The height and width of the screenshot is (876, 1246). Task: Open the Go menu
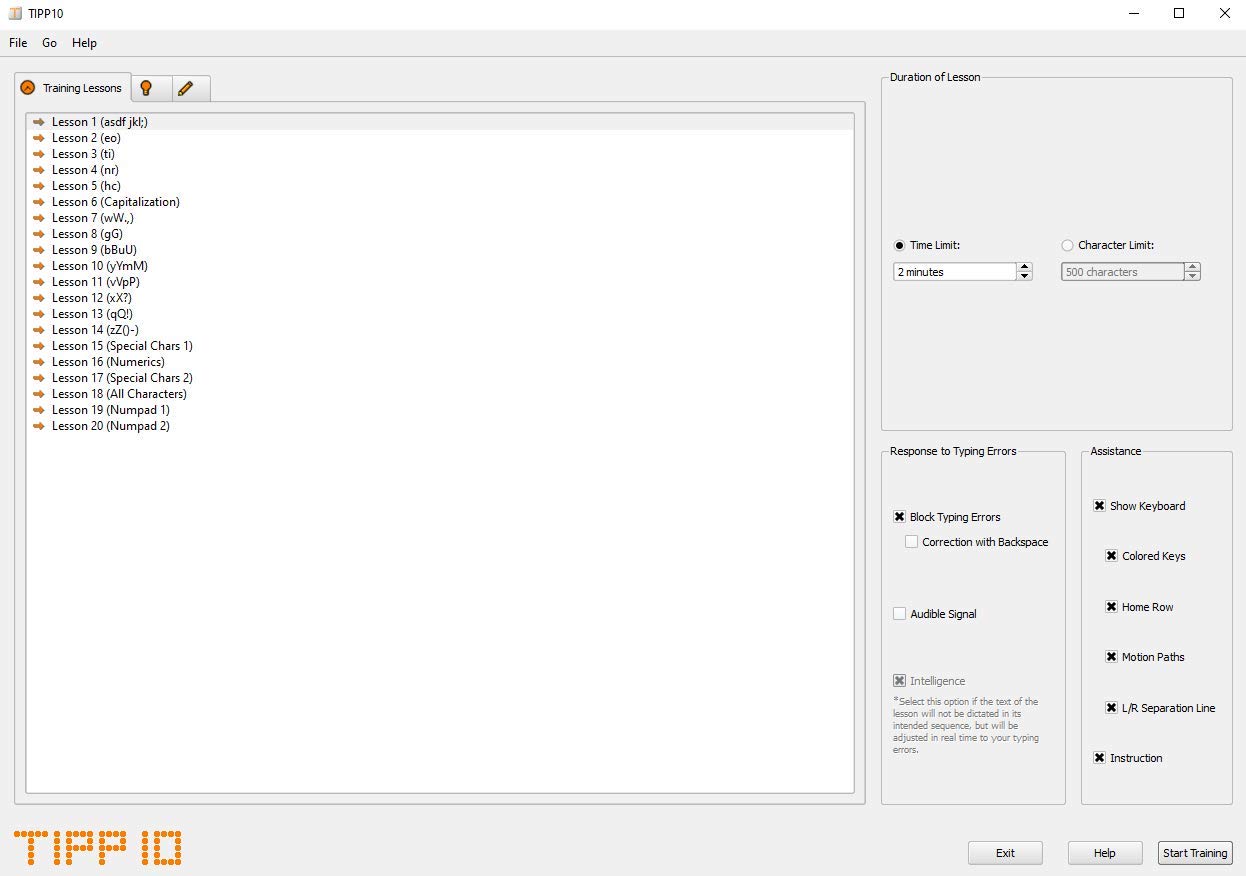point(50,43)
